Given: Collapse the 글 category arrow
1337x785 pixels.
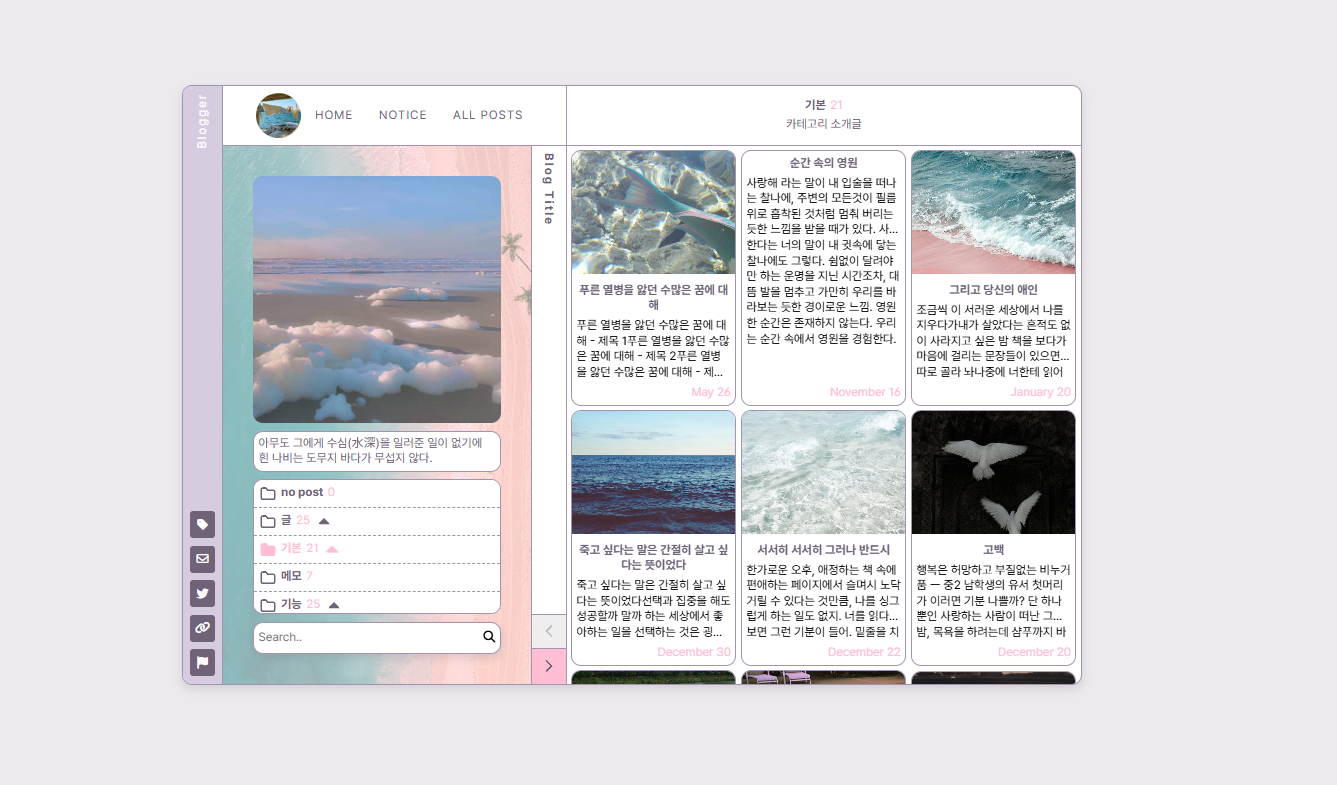Looking at the screenshot, I should coord(324,521).
